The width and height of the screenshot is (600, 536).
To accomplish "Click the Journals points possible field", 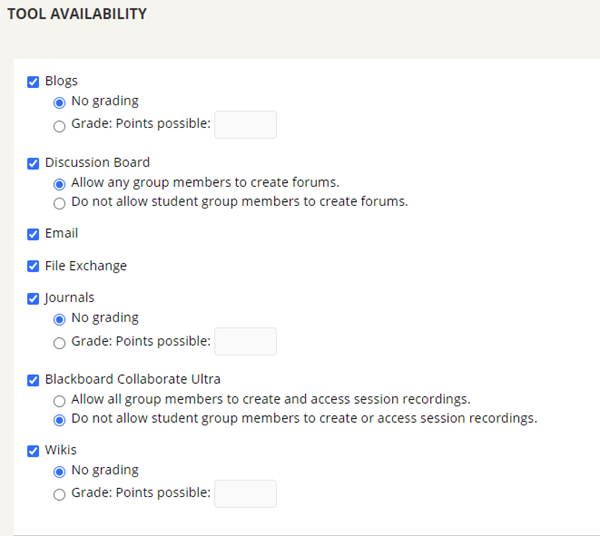I will tap(245, 341).
